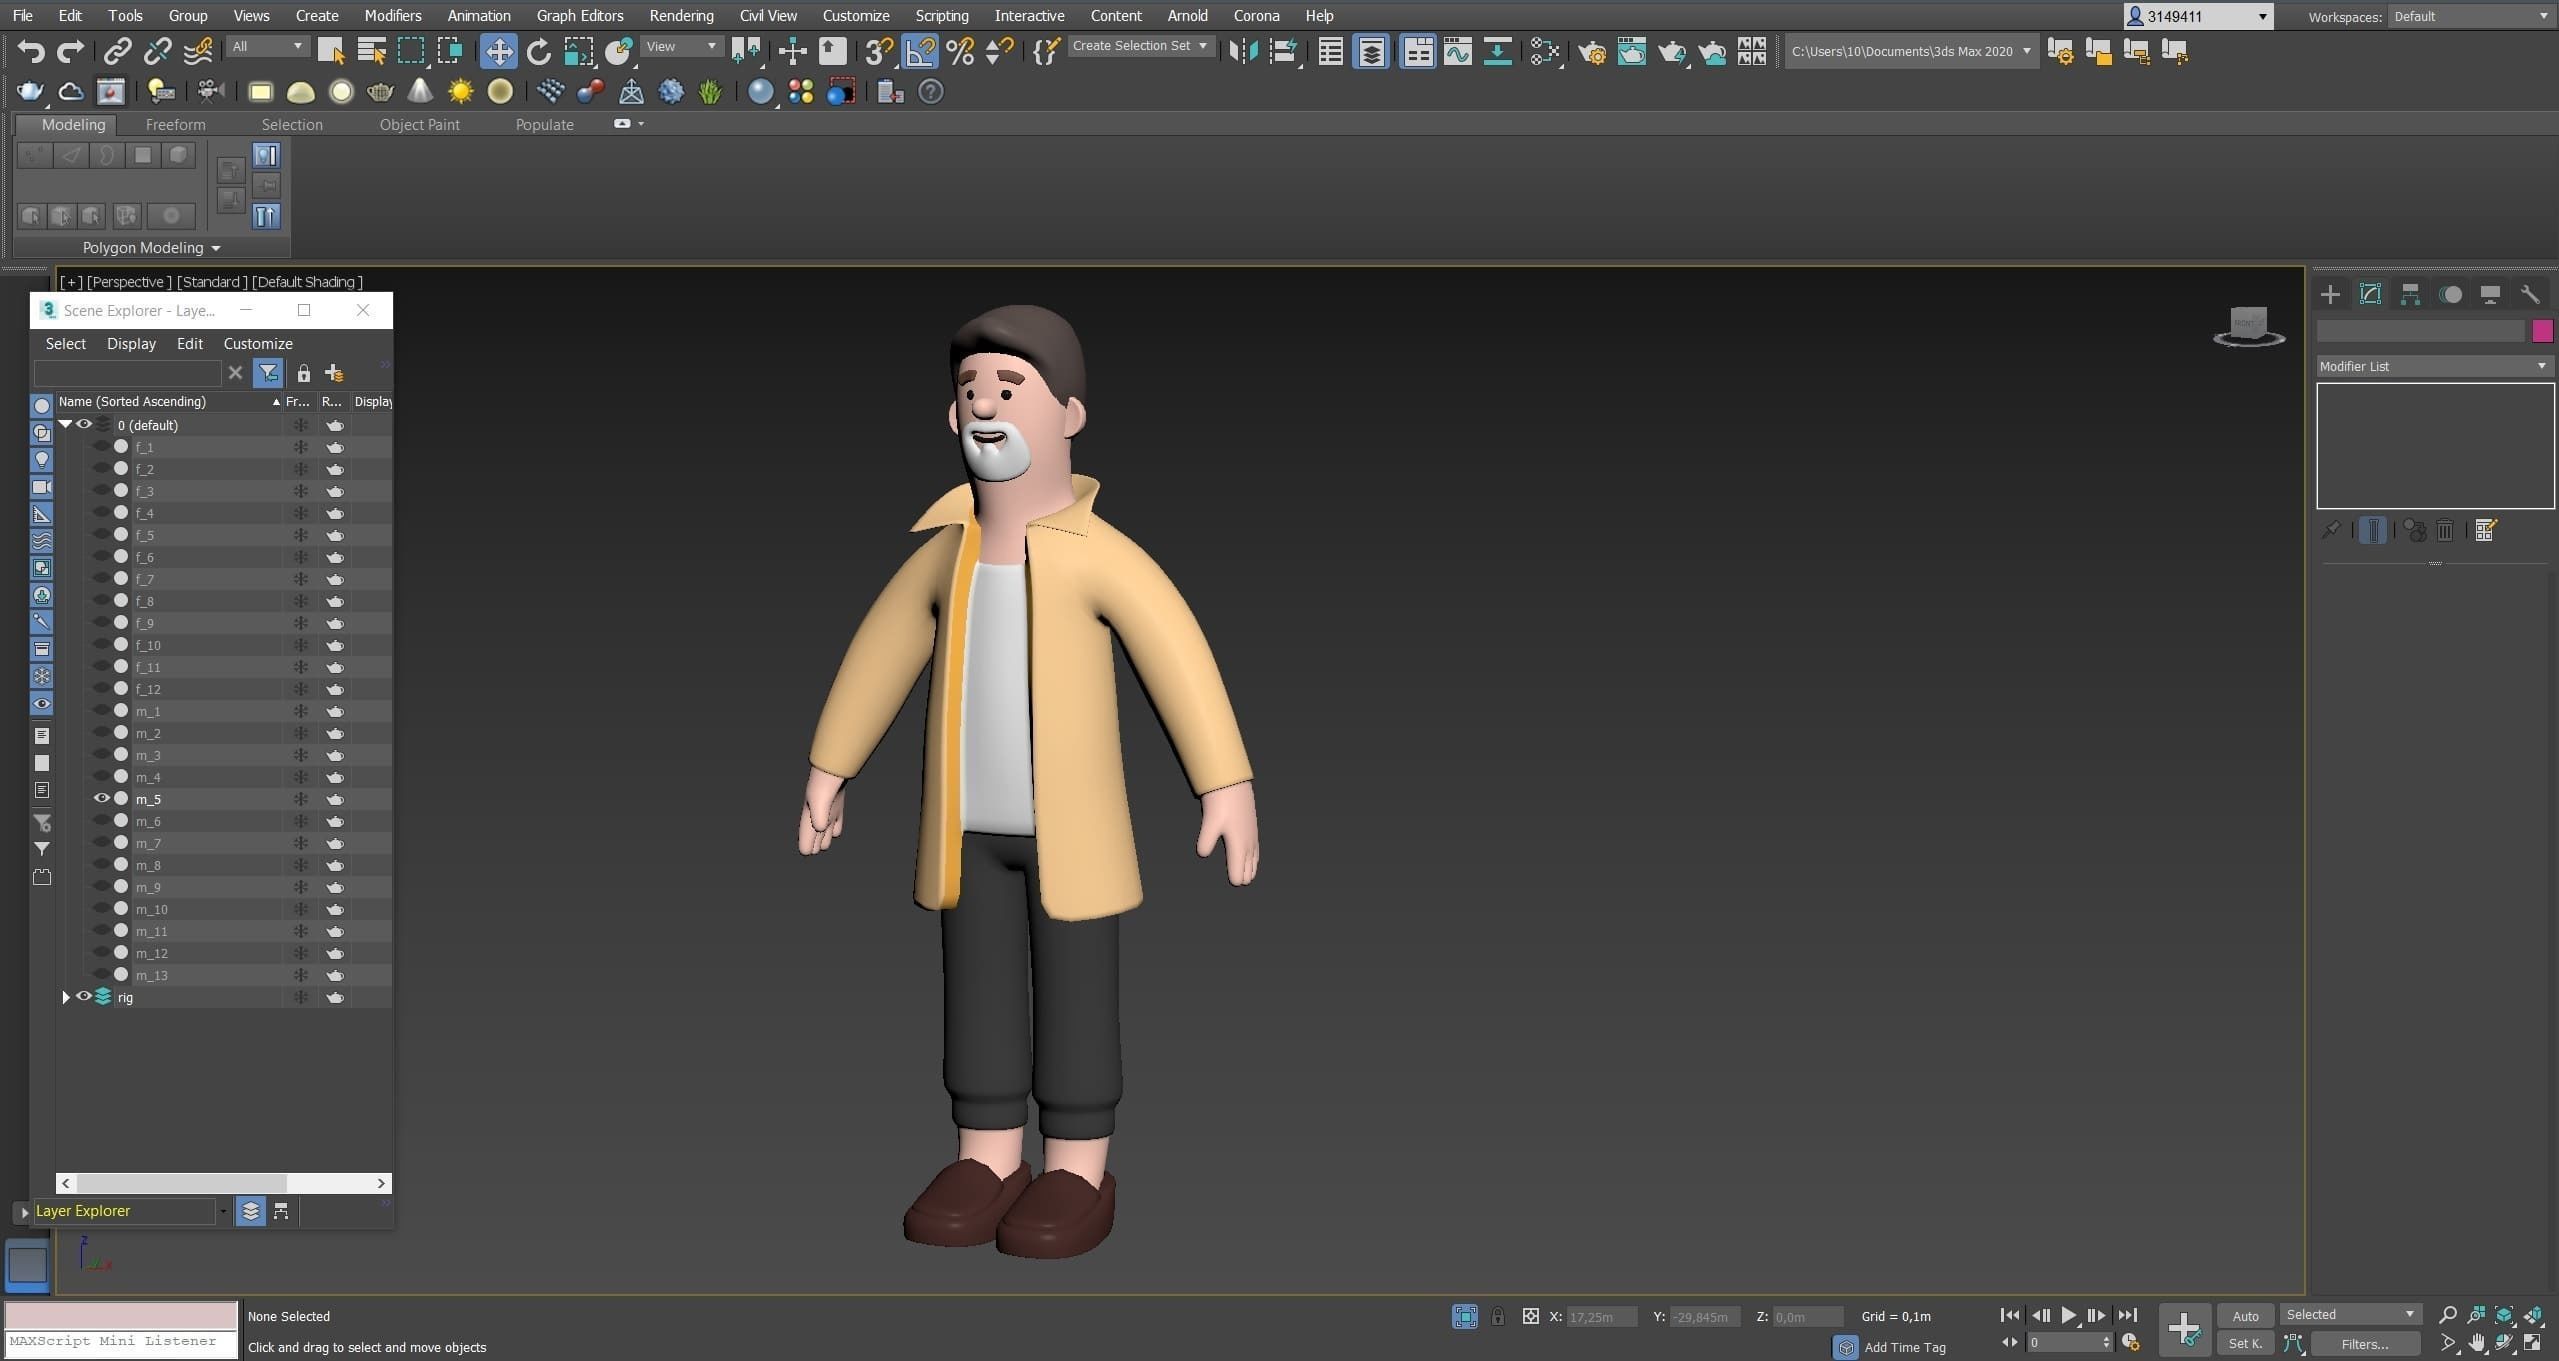Click Zoom Extents All icon
The width and height of the screenshot is (2559, 1361).
point(2532,1315)
